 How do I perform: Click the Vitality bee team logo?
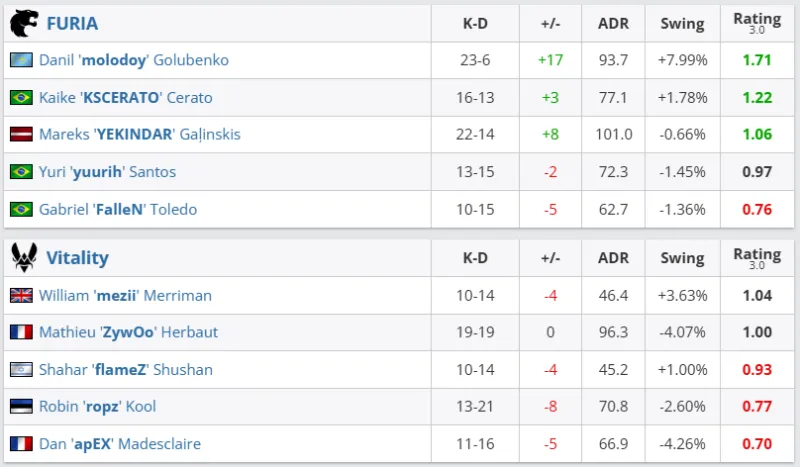23,258
